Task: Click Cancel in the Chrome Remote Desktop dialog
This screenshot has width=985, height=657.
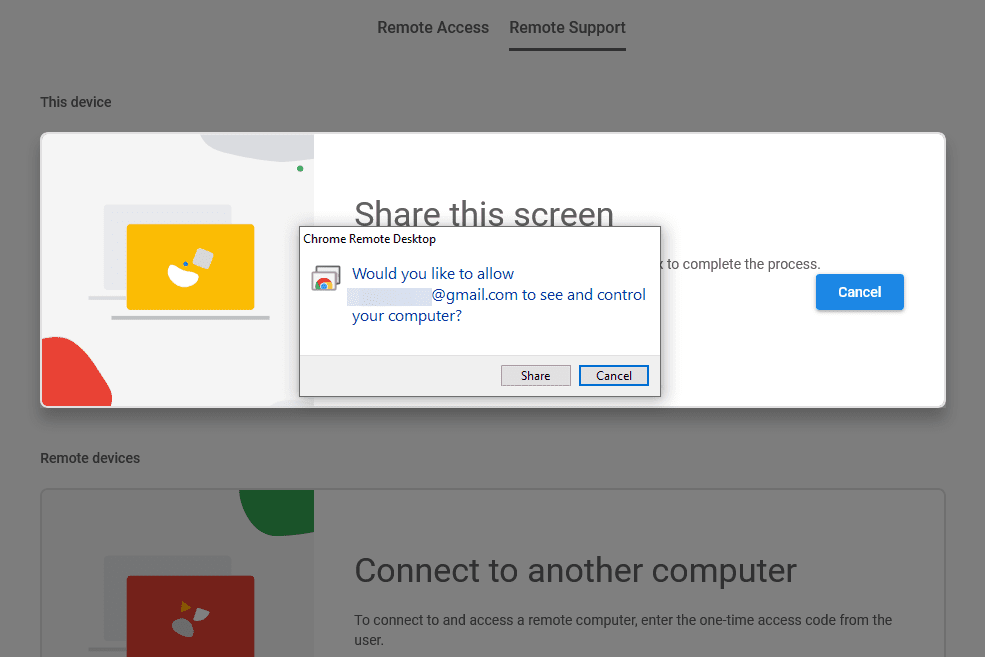Action: pyautogui.click(x=613, y=376)
